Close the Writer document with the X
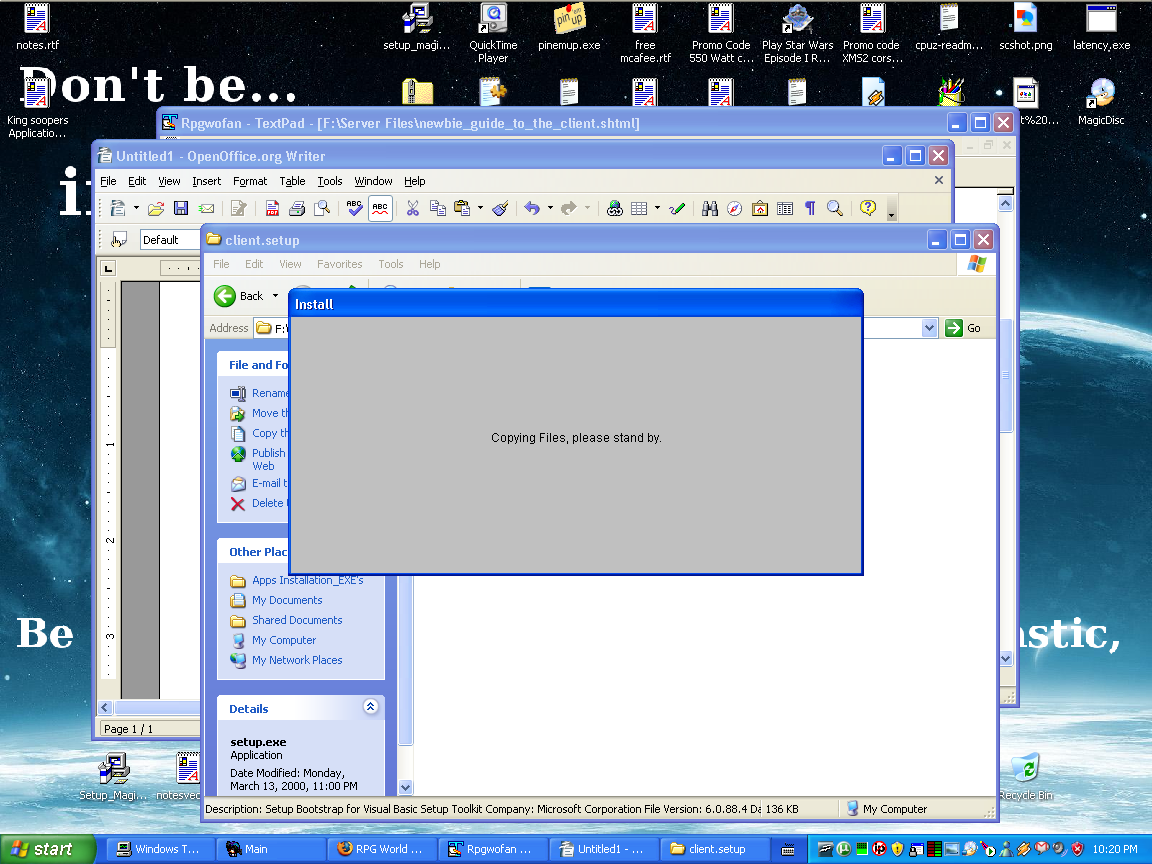 click(x=939, y=180)
